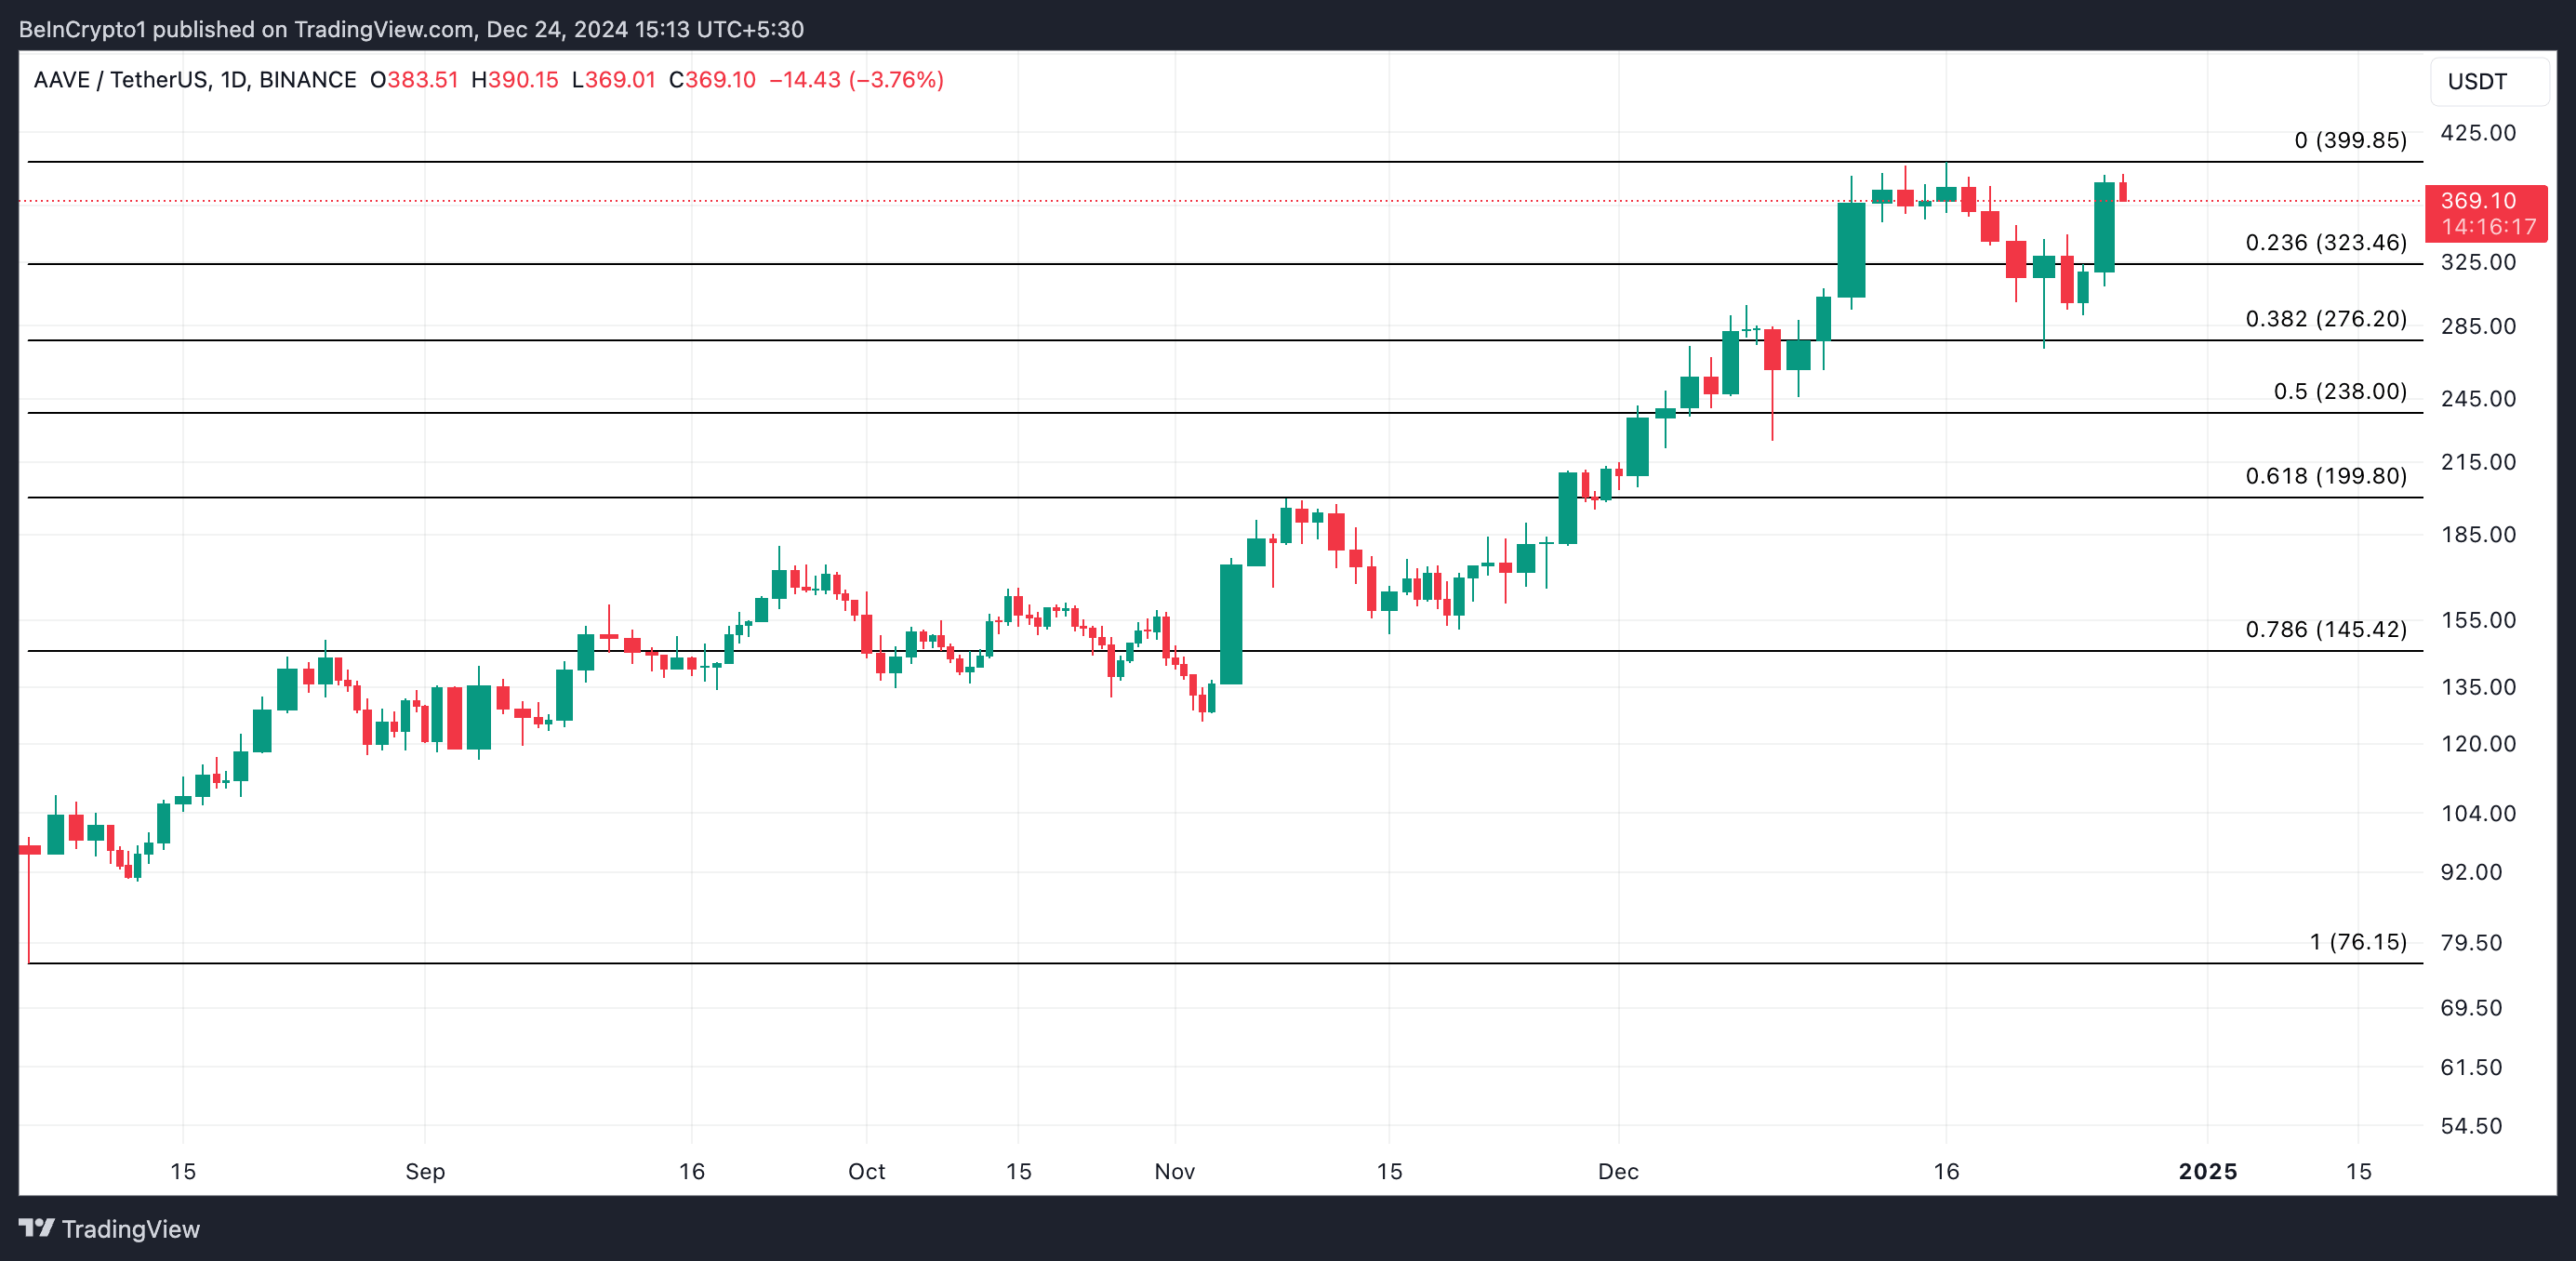The image size is (2576, 1261).
Task: Select the 0.786 (145.42) Fibonacci label
Action: tap(2325, 629)
